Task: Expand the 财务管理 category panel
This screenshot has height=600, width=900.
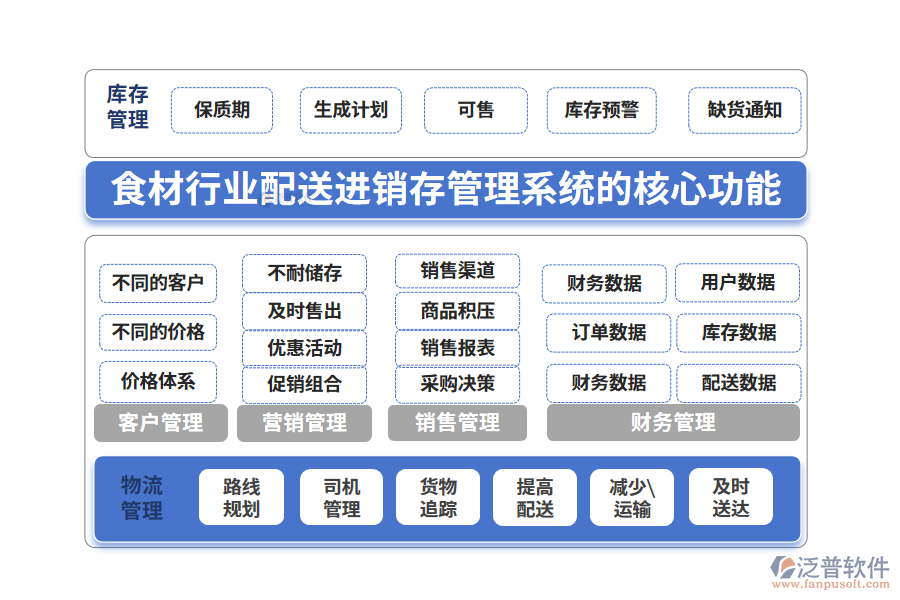Action: pos(673,422)
